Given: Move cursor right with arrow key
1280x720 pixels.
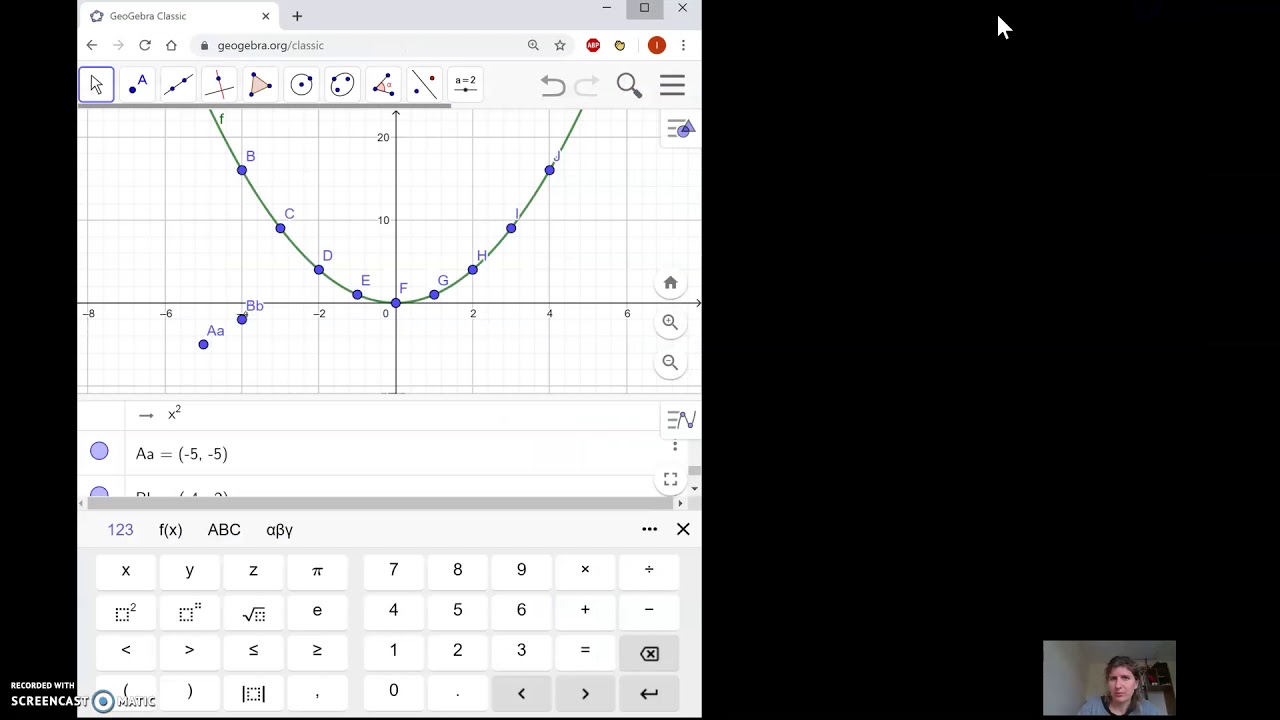Looking at the screenshot, I should tap(585, 693).
